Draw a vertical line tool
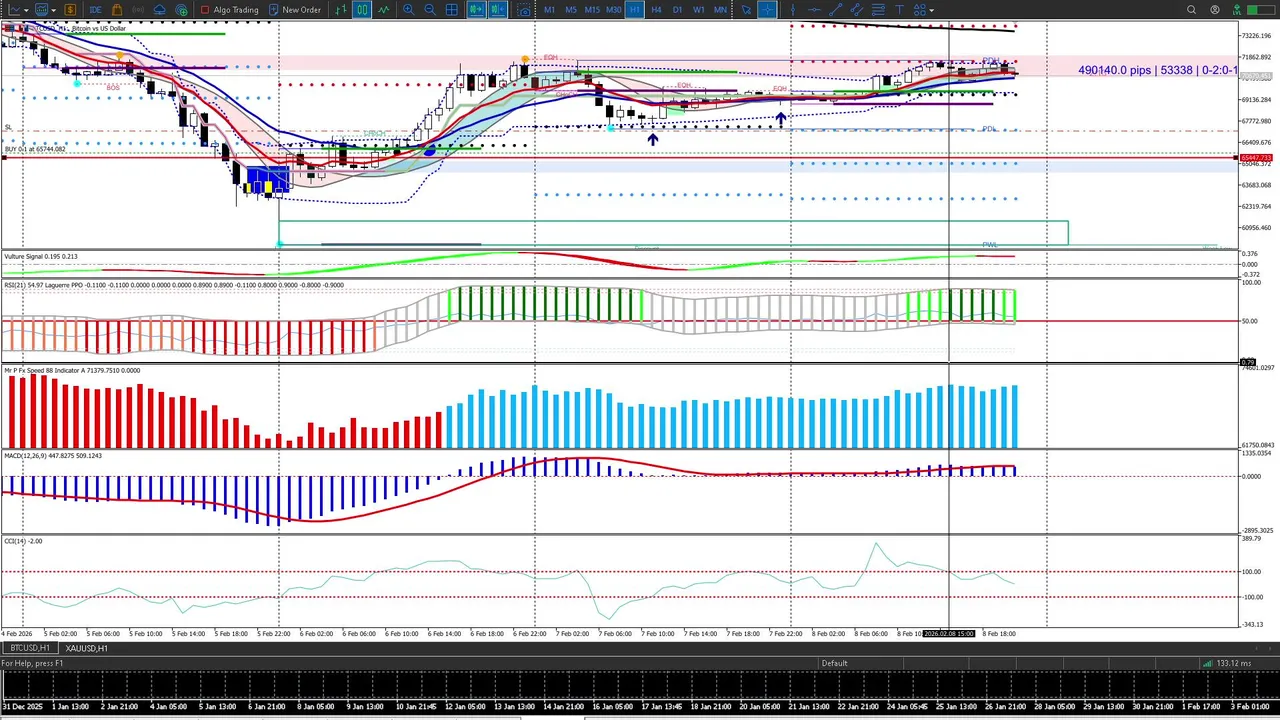1280x720 pixels. 793,10
